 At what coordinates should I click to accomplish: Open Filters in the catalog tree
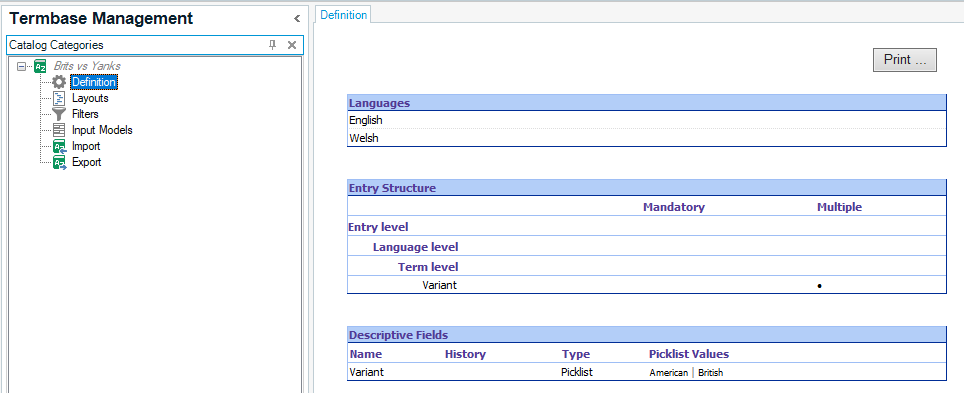(x=85, y=114)
